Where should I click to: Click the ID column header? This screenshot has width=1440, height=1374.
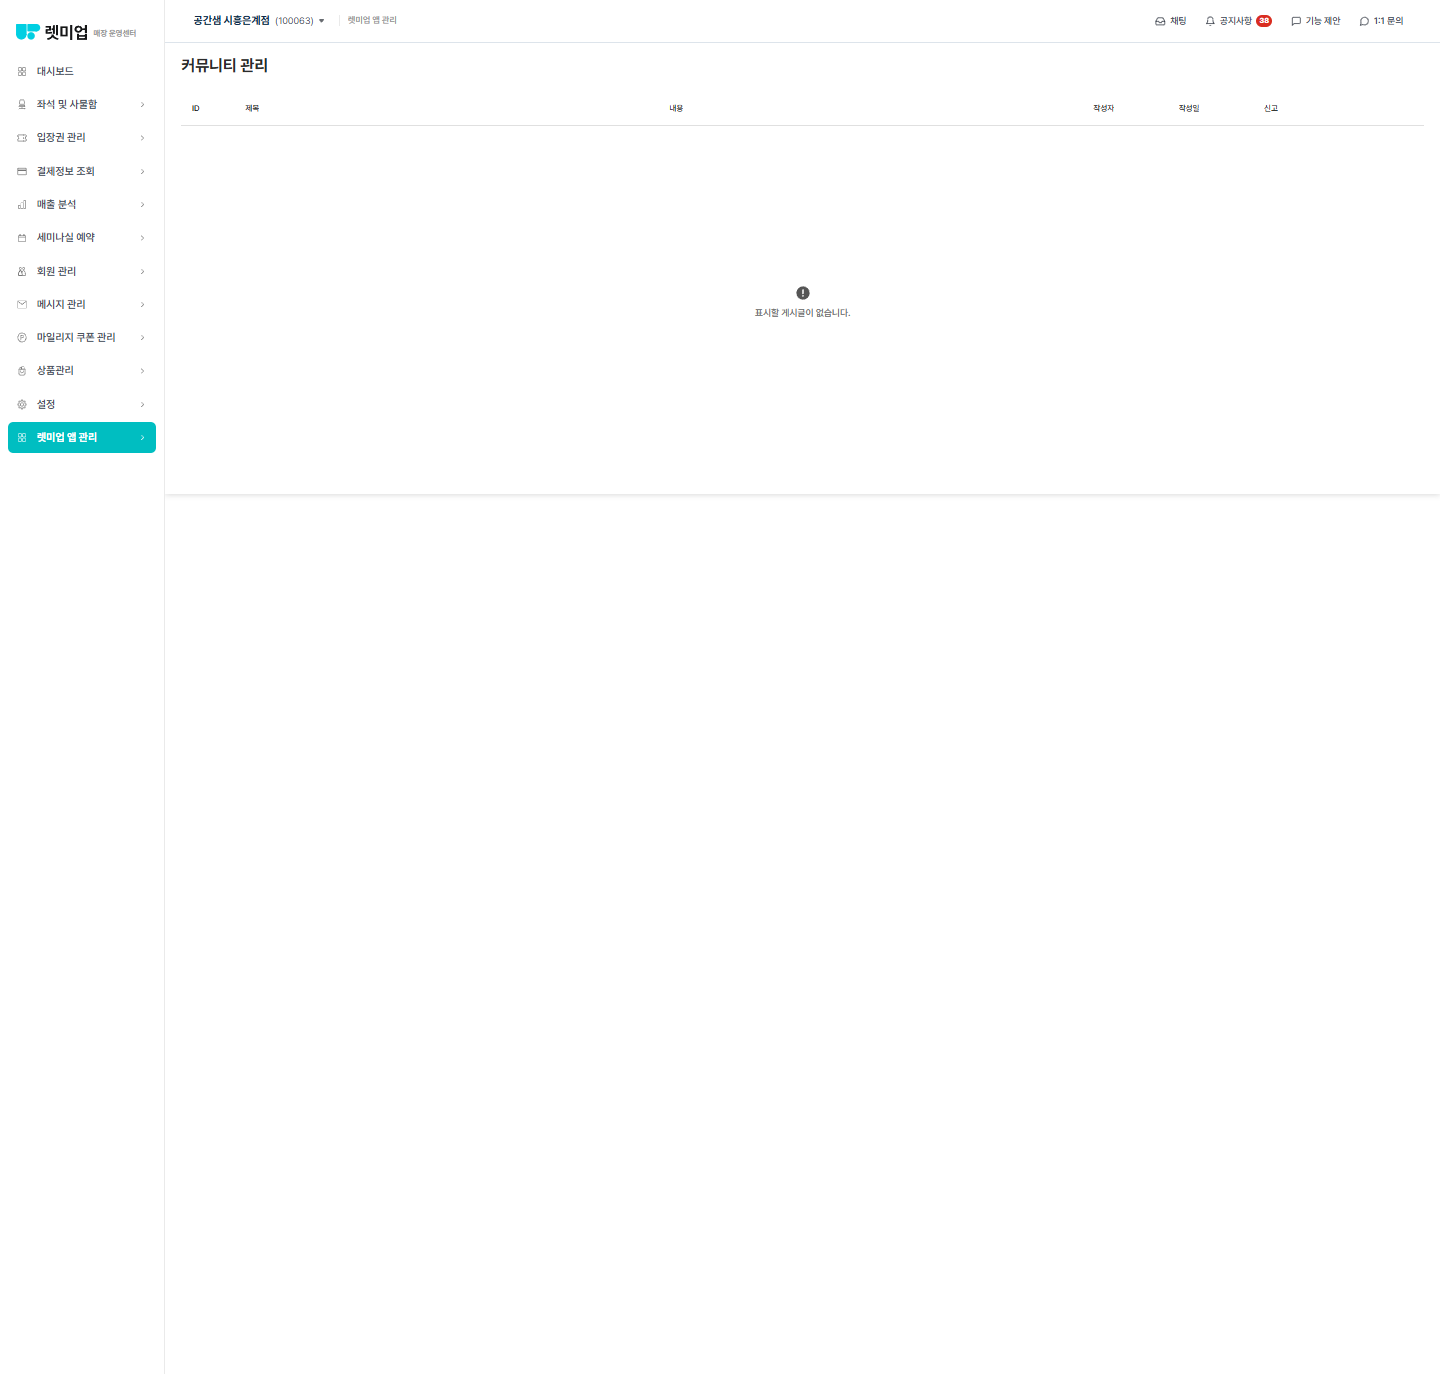(195, 108)
